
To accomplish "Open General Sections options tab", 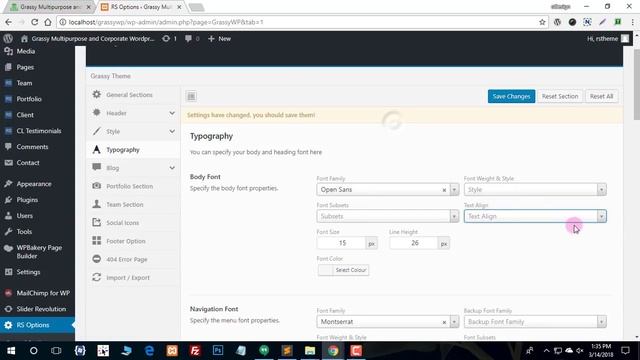I will click(x=133, y=95).
